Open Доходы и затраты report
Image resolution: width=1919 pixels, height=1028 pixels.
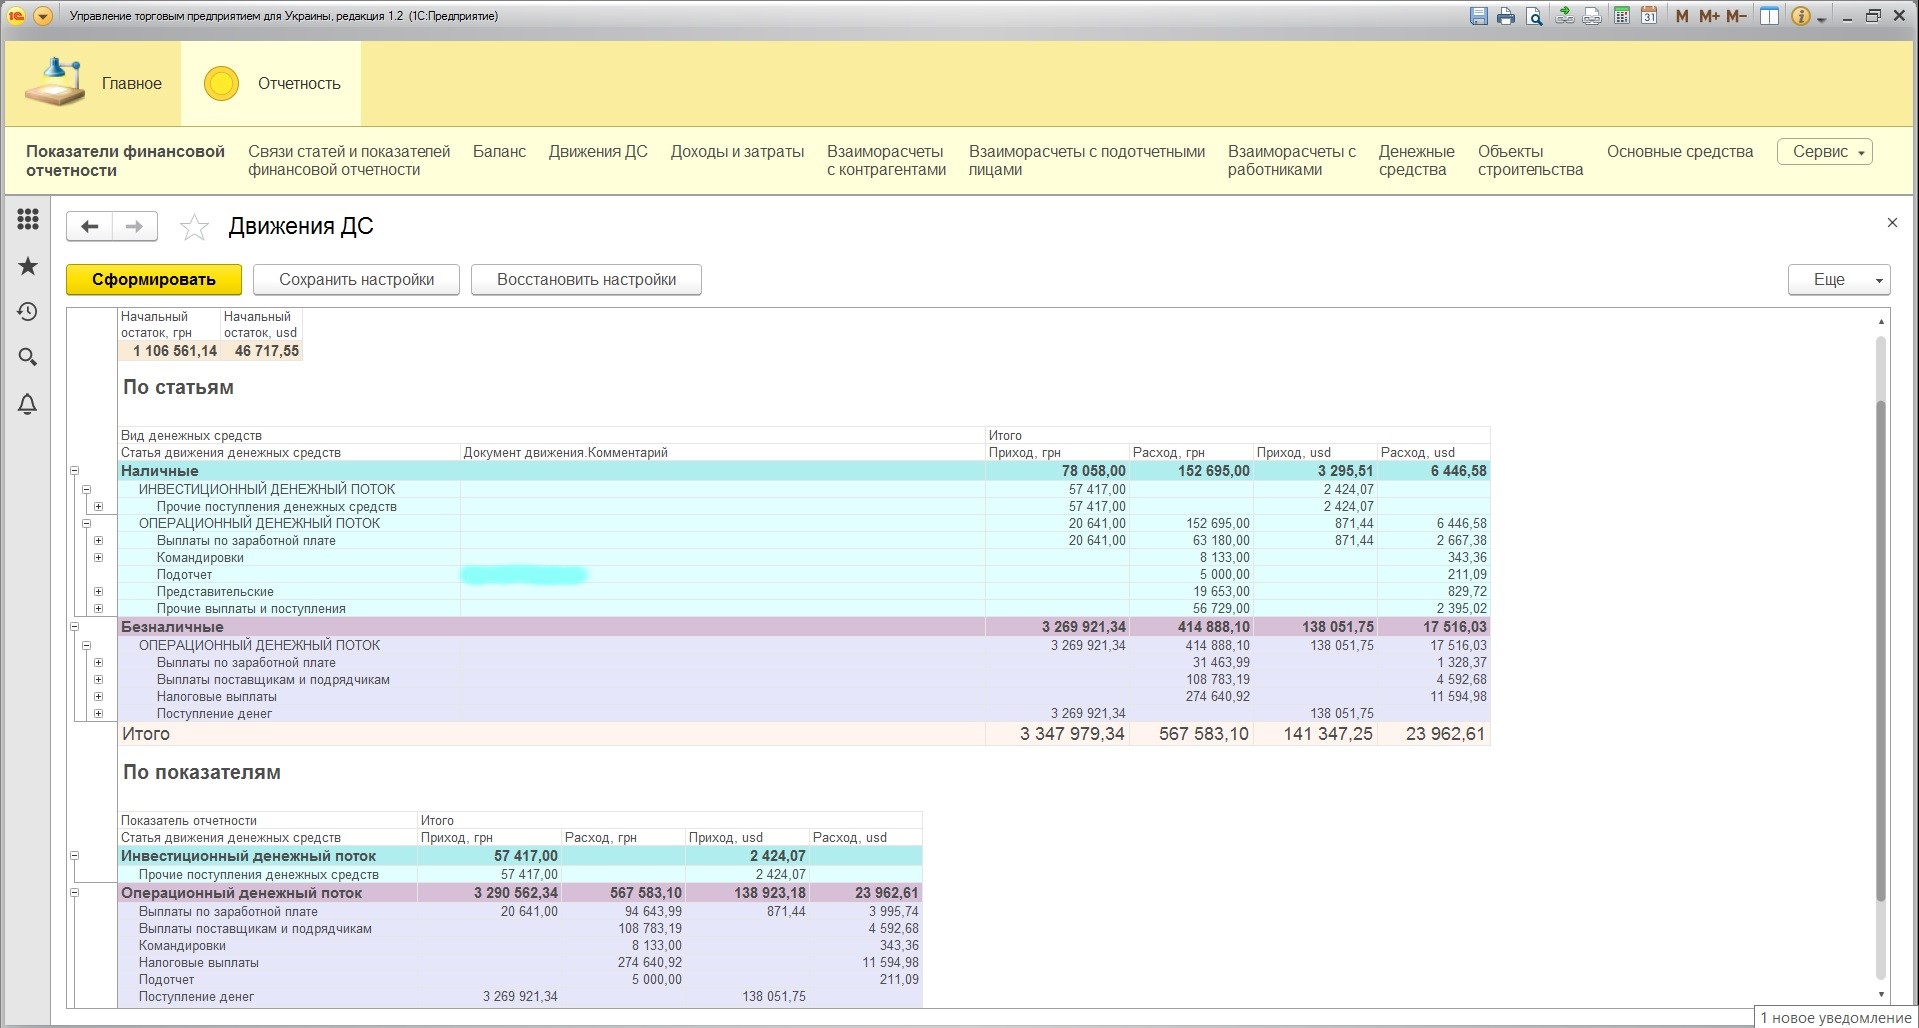737,152
